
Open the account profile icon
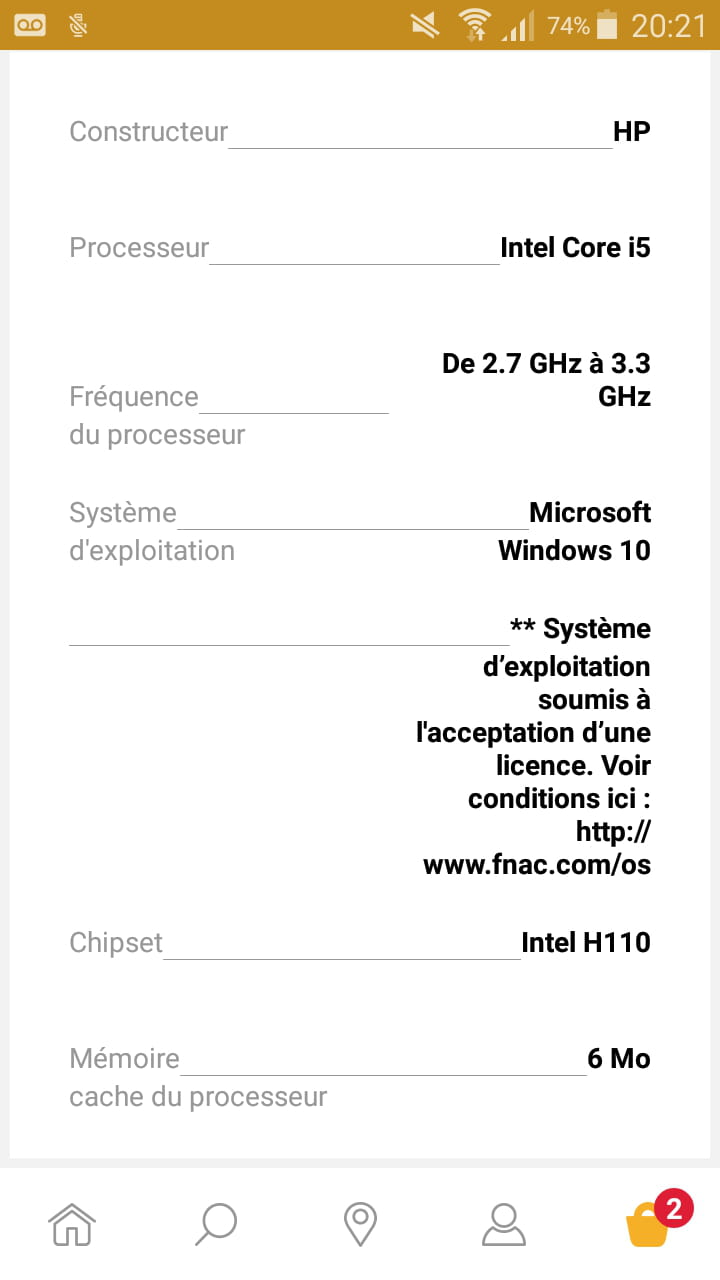503,1222
